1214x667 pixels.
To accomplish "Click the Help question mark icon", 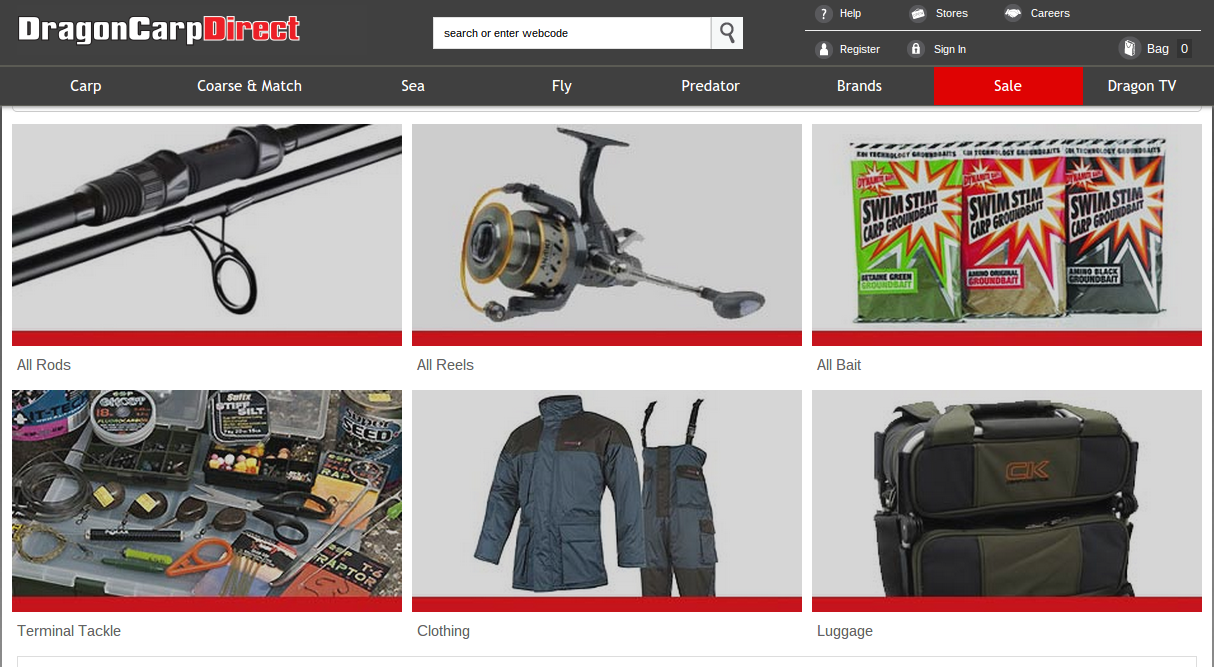I will click(x=824, y=14).
